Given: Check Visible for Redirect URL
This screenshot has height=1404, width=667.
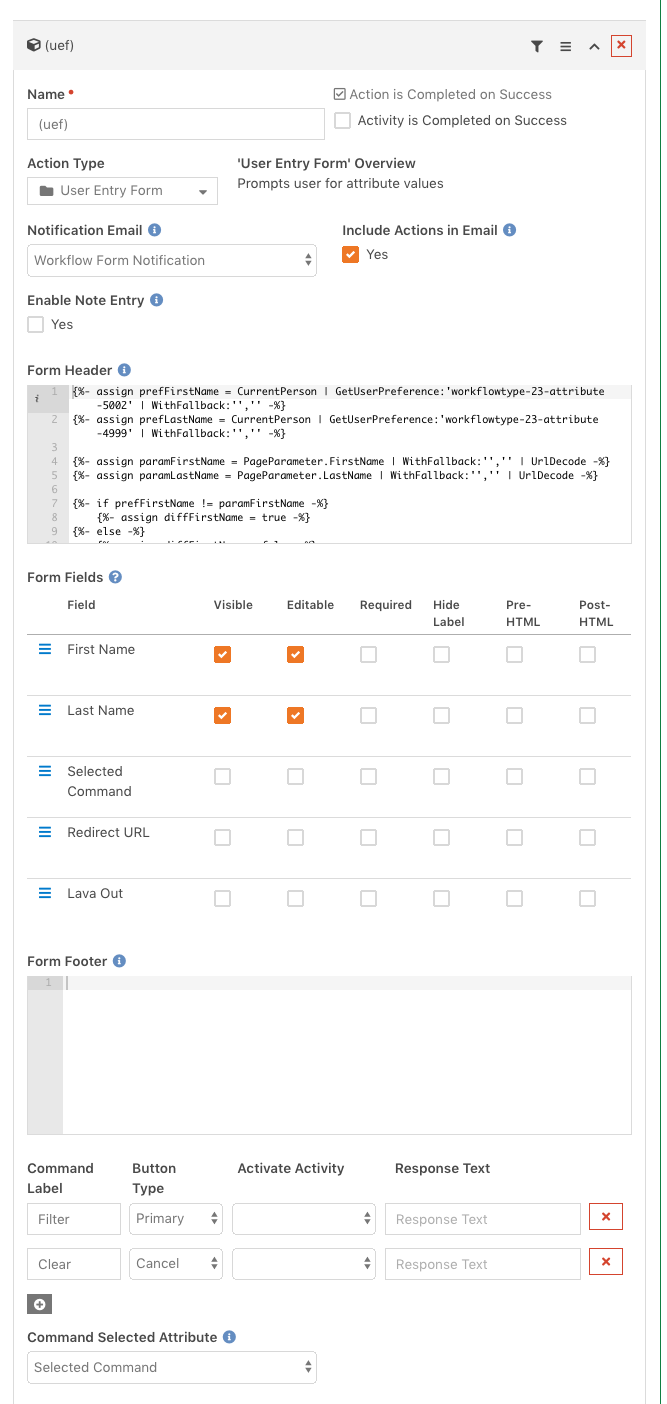Looking at the screenshot, I should coord(222,837).
